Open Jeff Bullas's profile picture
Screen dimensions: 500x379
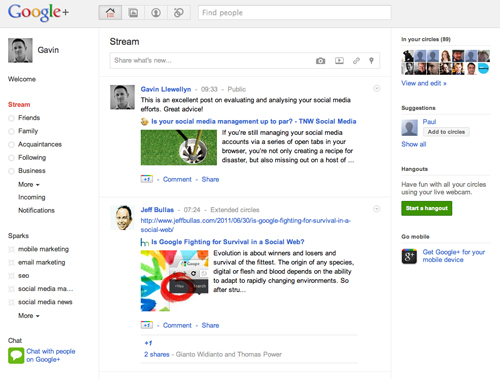point(123,218)
